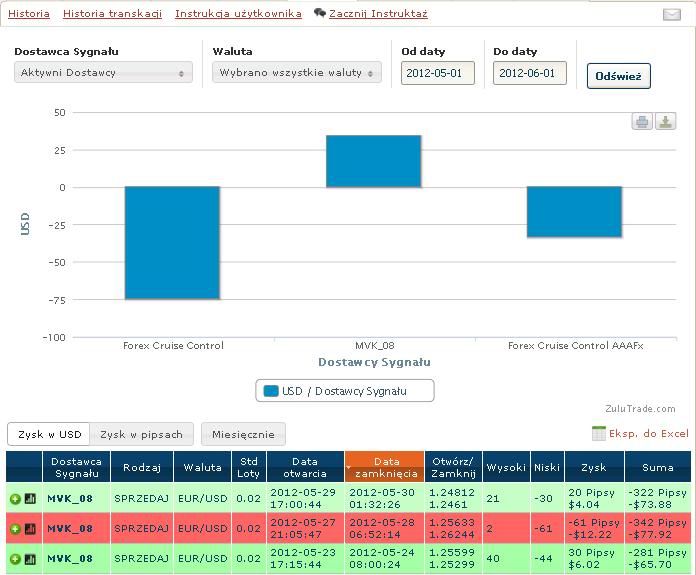Image resolution: width=696 pixels, height=575 pixels.
Task: Click the '-281 Pipsy -$65.70' sum cell
Action: pos(658,559)
